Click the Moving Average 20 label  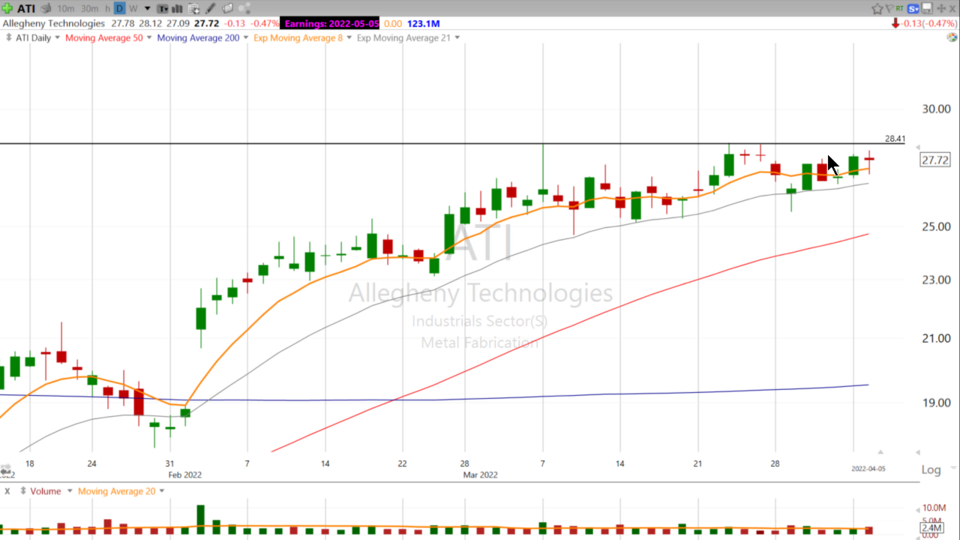pos(116,491)
